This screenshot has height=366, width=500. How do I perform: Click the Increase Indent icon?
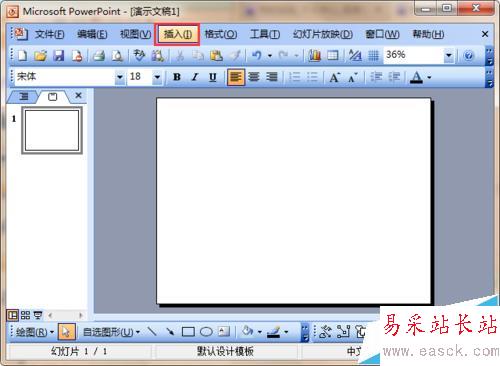[x=394, y=77]
